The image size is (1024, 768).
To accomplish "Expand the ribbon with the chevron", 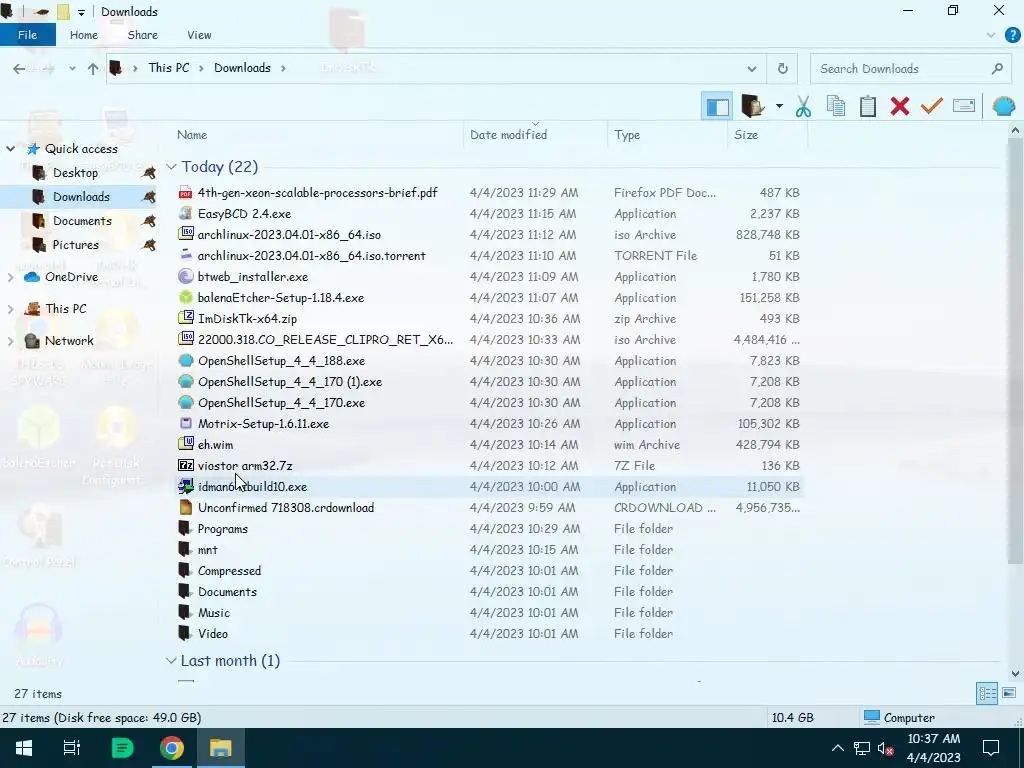I will [991, 35].
